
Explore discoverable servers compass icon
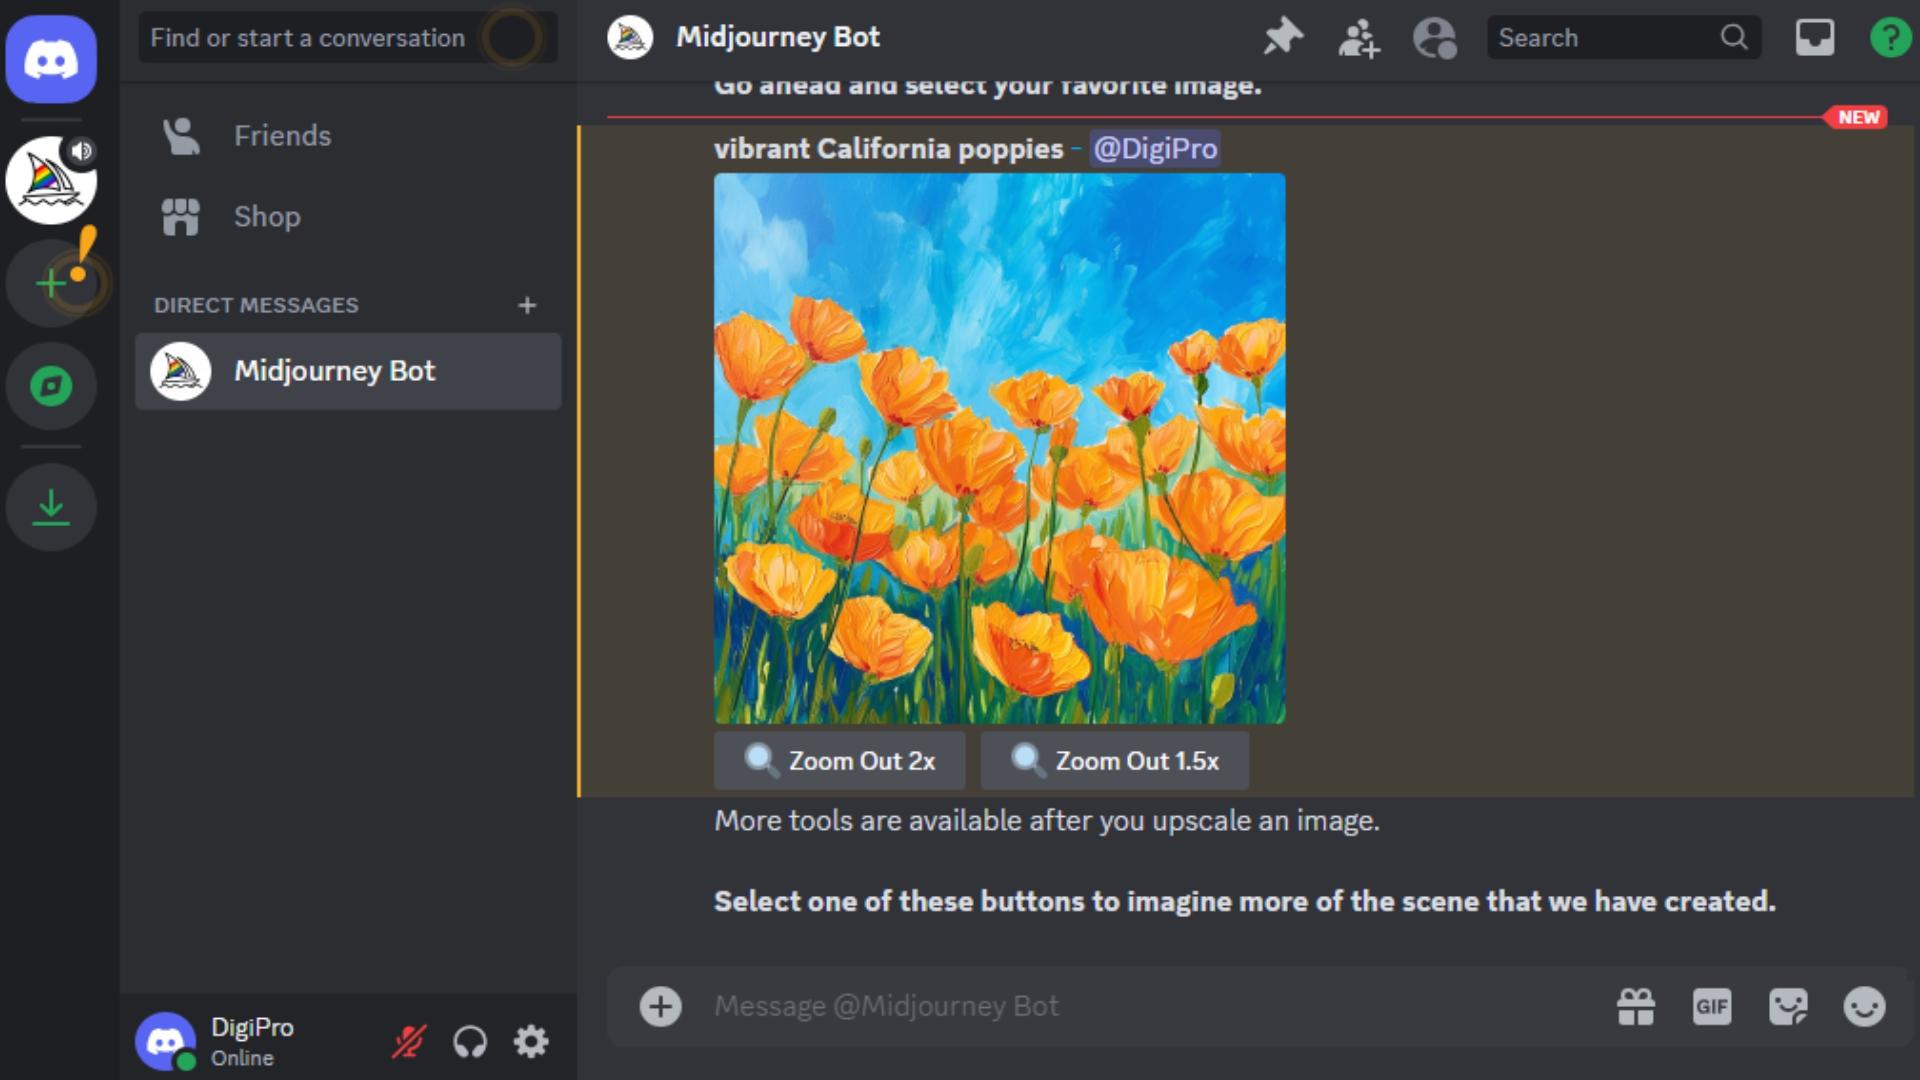pos(51,386)
